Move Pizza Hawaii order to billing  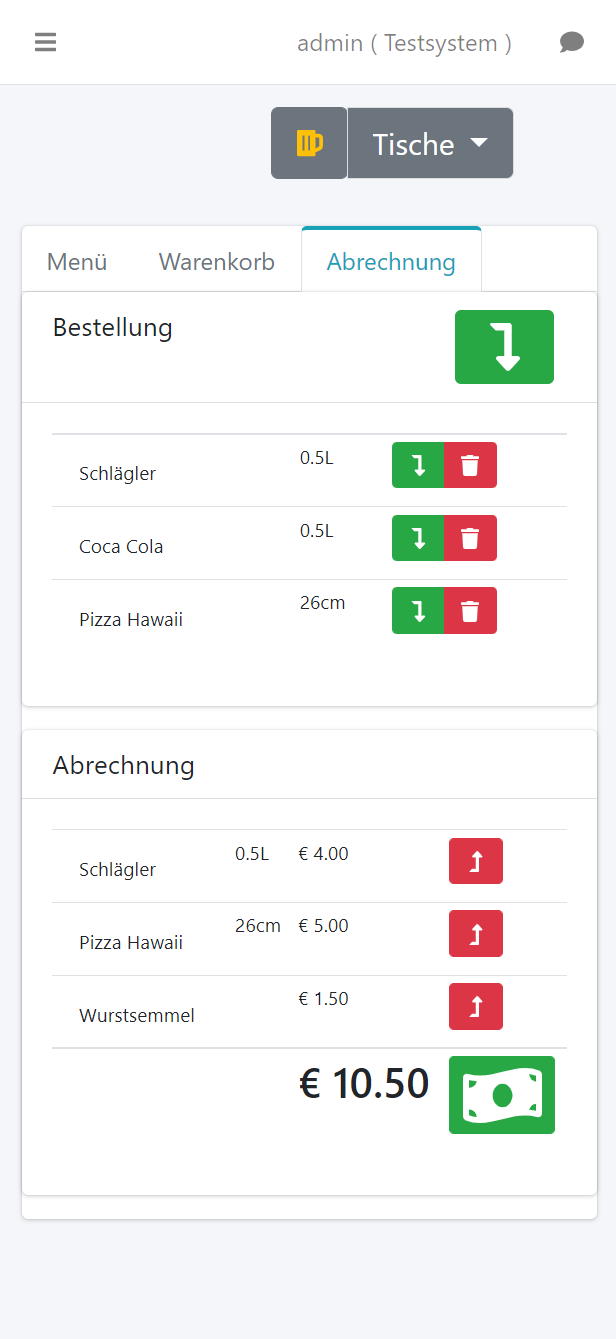pos(418,611)
